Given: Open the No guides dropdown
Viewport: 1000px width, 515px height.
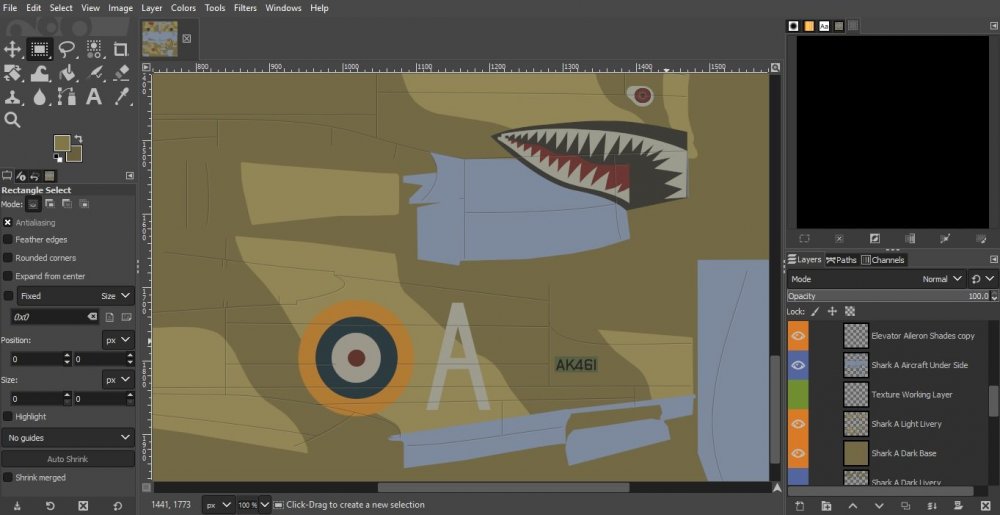Looking at the screenshot, I should click(68, 438).
